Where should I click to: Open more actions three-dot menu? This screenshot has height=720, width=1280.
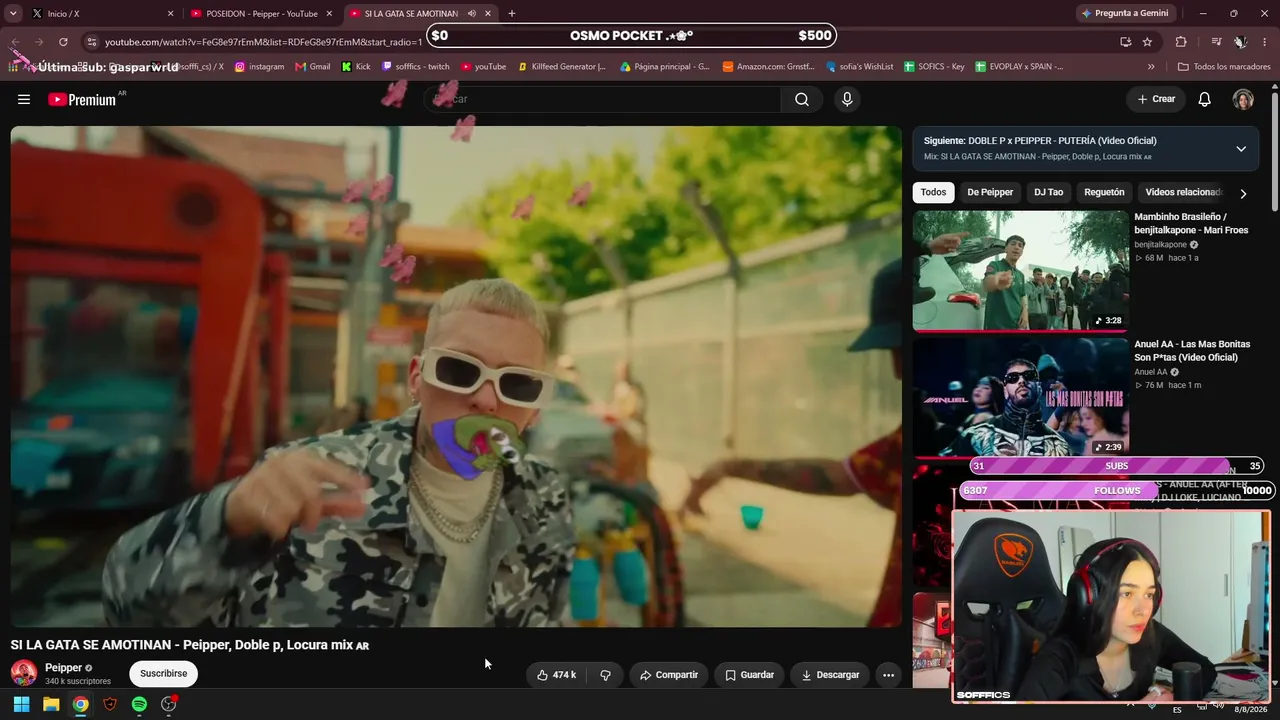[x=888, y=675]
